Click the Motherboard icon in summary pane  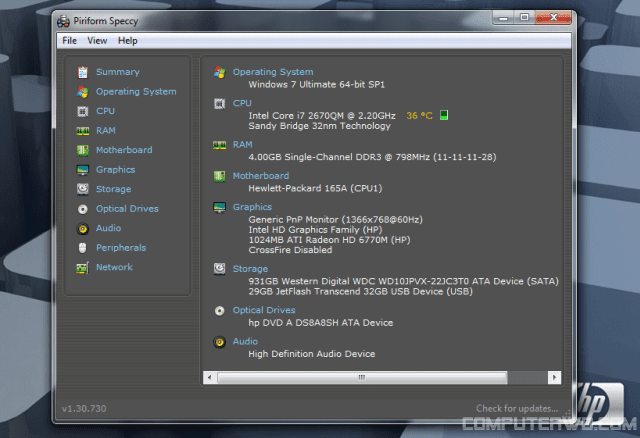click(x=220, y=176)
